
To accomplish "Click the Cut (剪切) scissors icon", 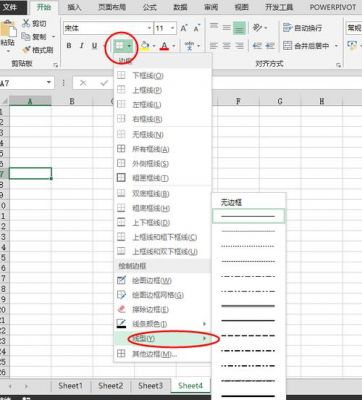I will tap(26, 23).
